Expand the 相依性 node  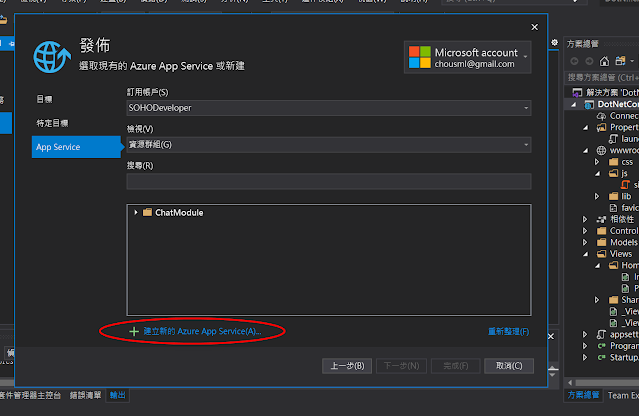(x=585, y=219)
